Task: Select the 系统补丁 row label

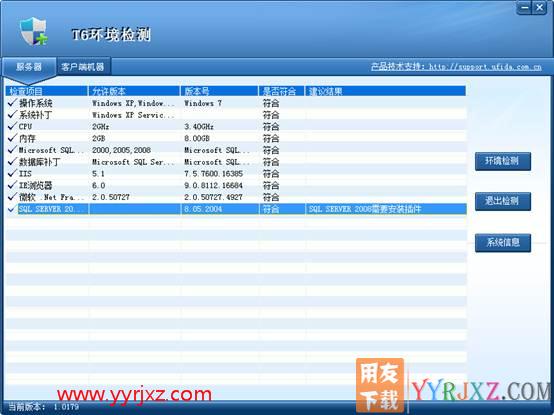Action: (x=36, y=115)
